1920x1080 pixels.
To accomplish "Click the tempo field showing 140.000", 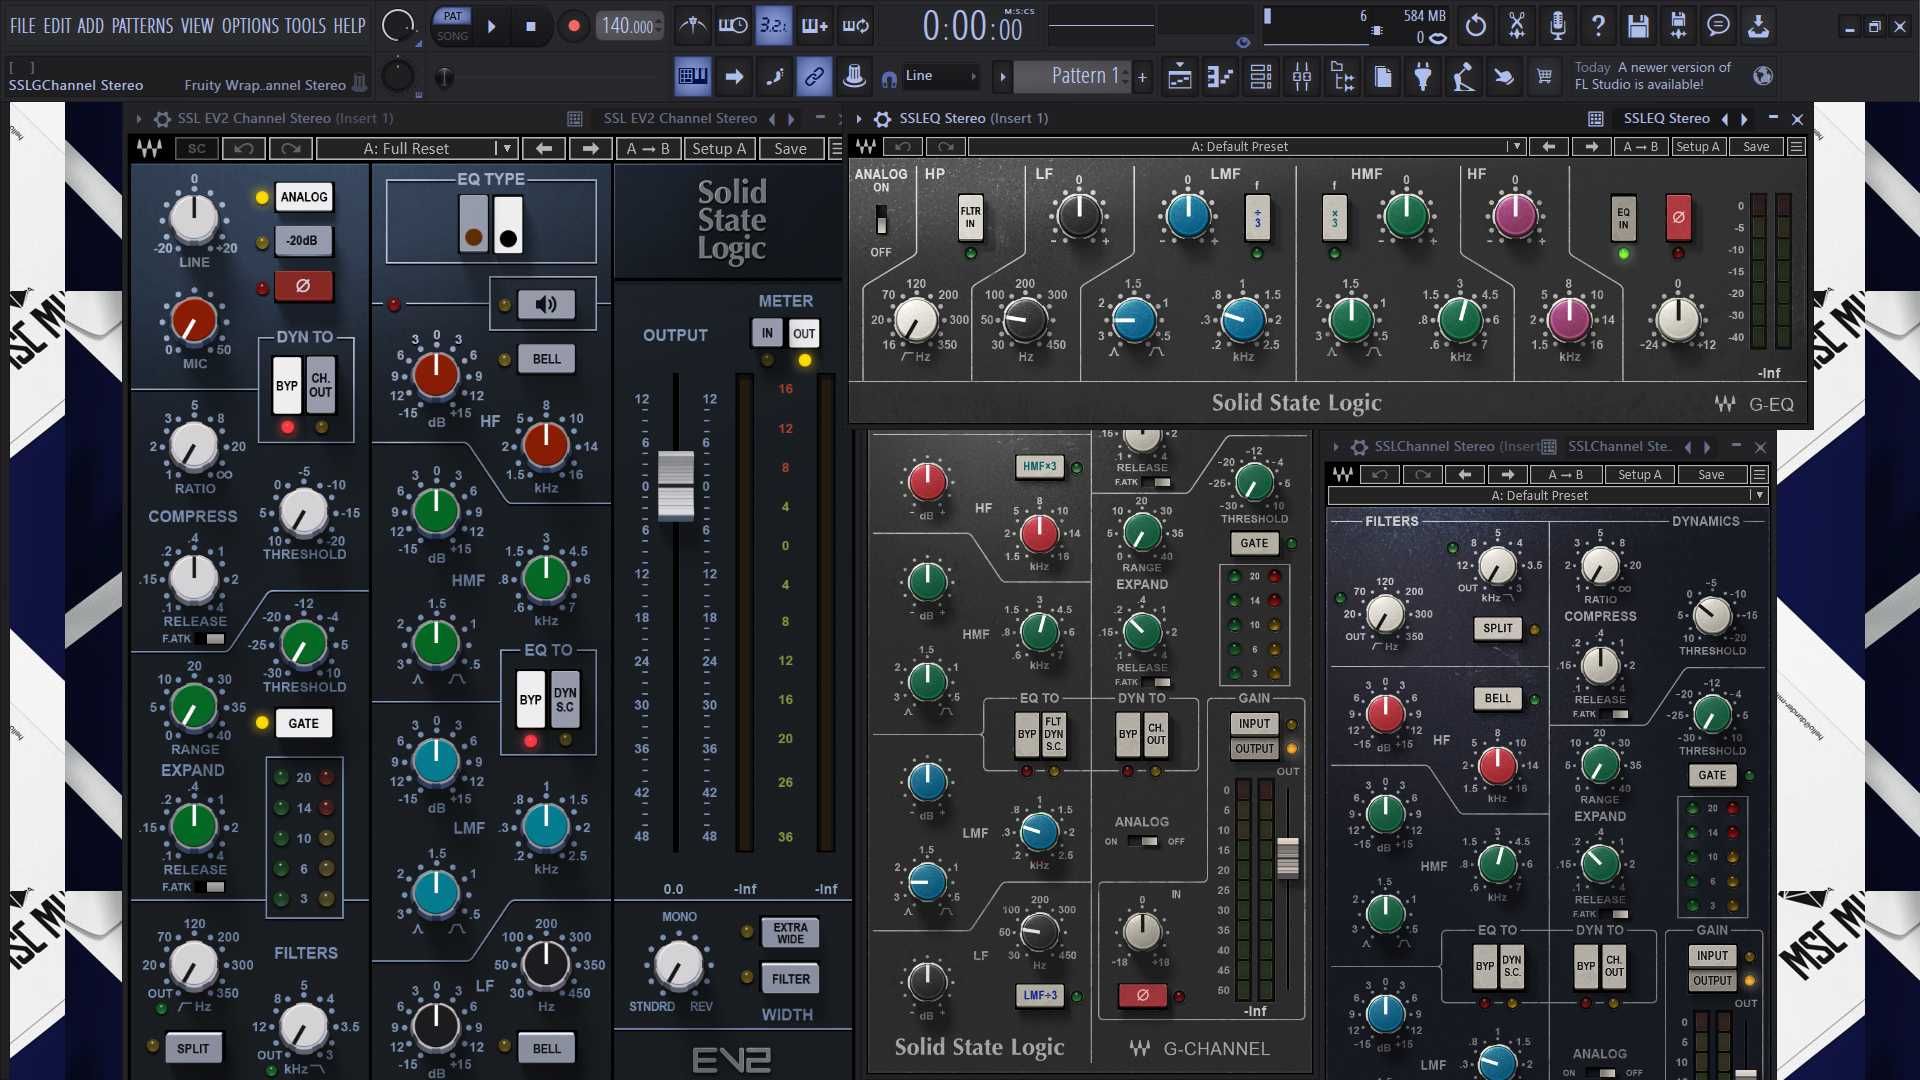I will (629, 26).
